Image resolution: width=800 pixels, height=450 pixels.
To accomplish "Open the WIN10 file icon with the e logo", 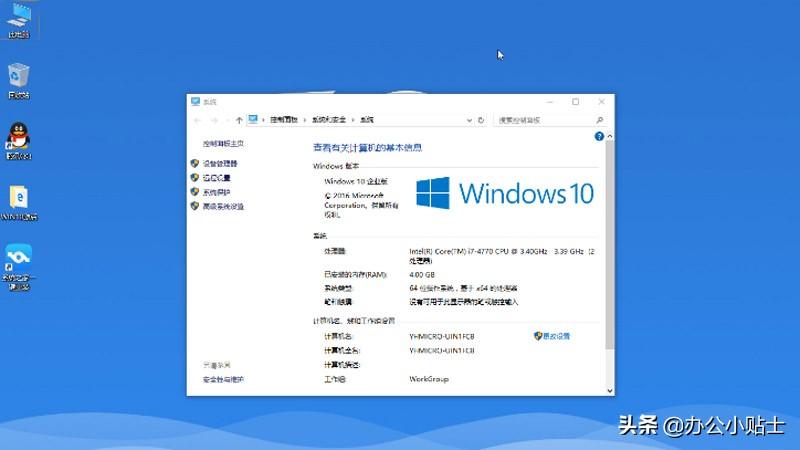I will pos(19,202).
